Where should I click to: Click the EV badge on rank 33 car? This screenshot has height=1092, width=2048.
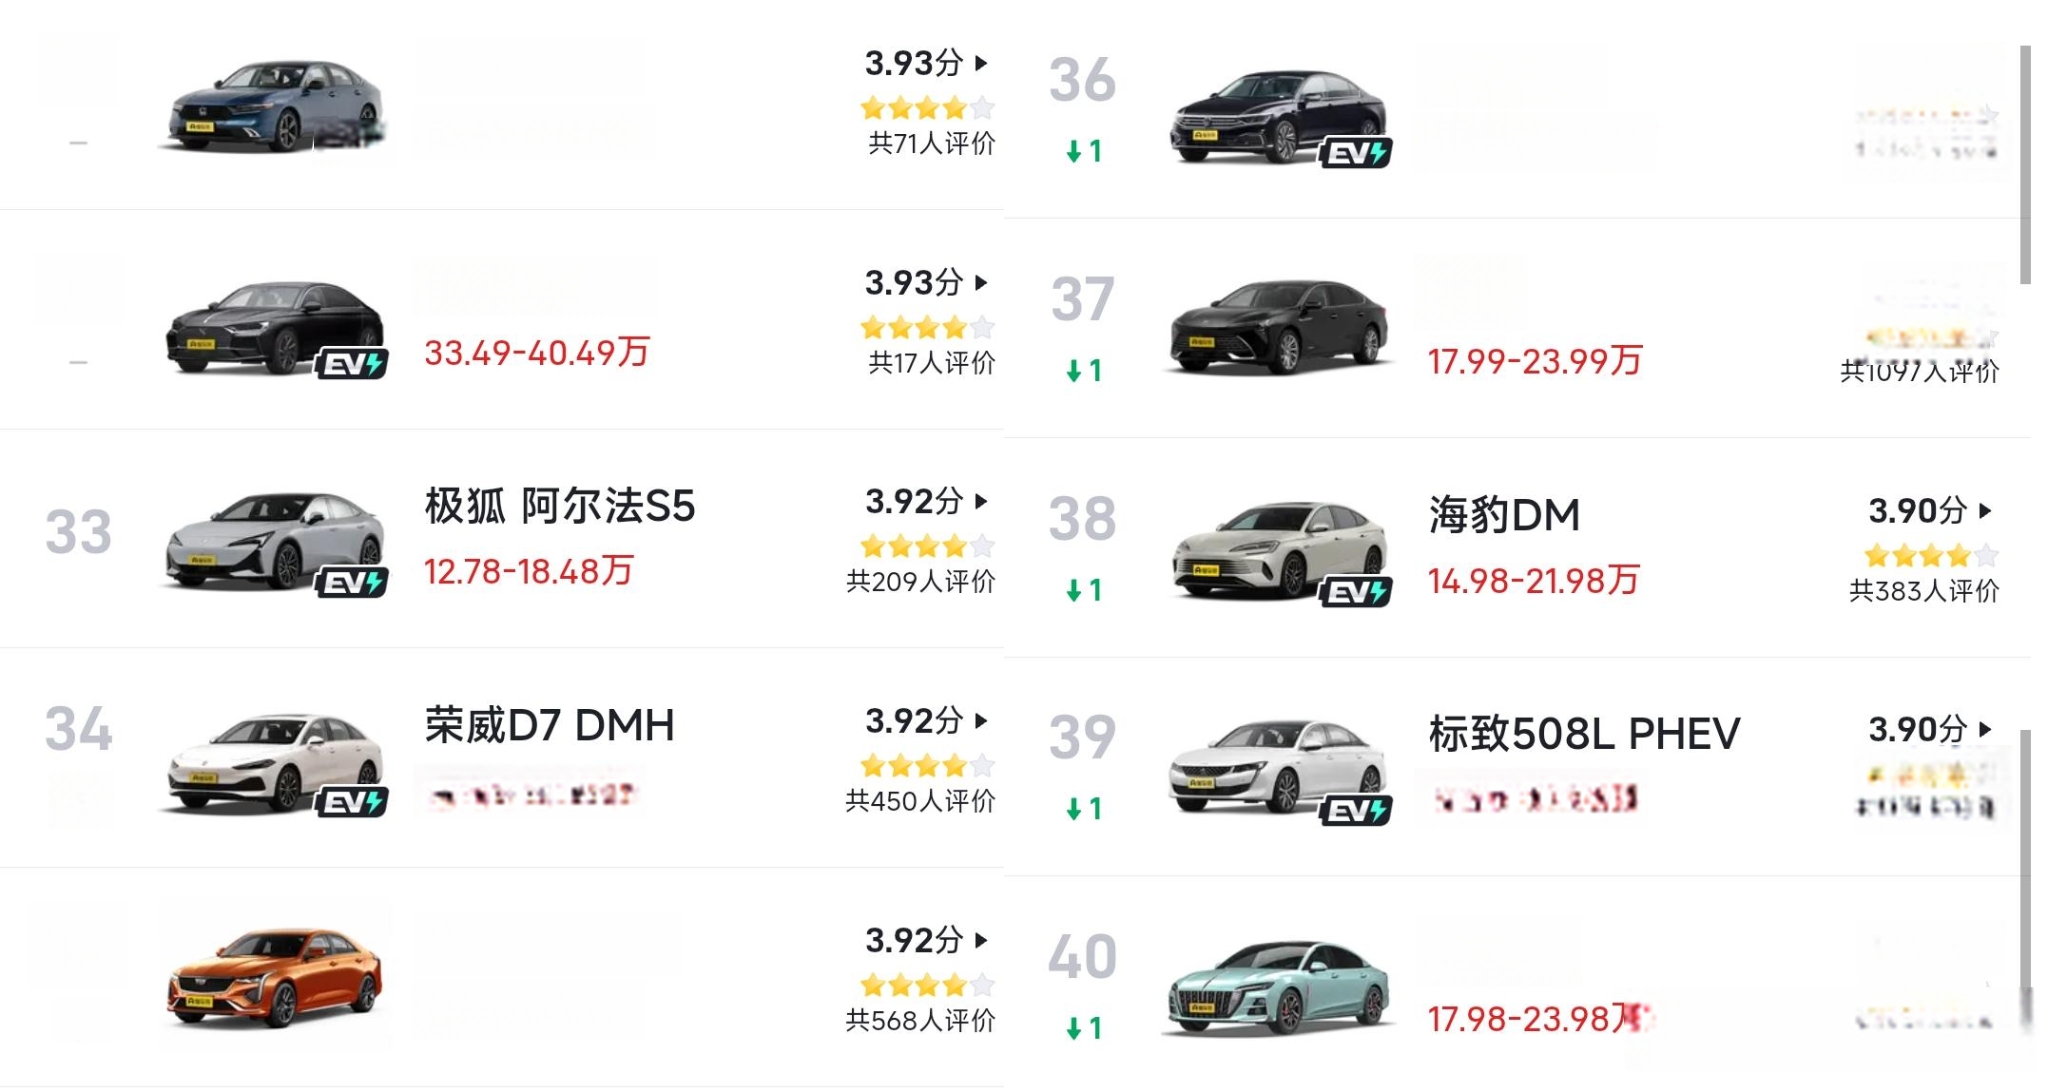click(x=351, y=582)
